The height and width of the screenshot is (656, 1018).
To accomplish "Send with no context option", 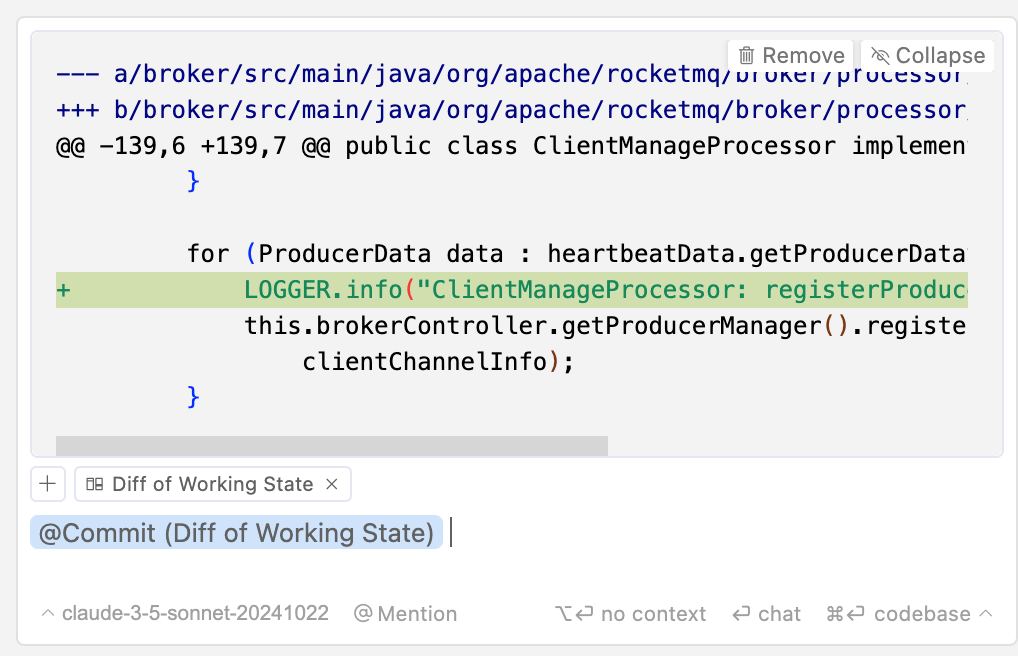I will click(x=630, y=614).
